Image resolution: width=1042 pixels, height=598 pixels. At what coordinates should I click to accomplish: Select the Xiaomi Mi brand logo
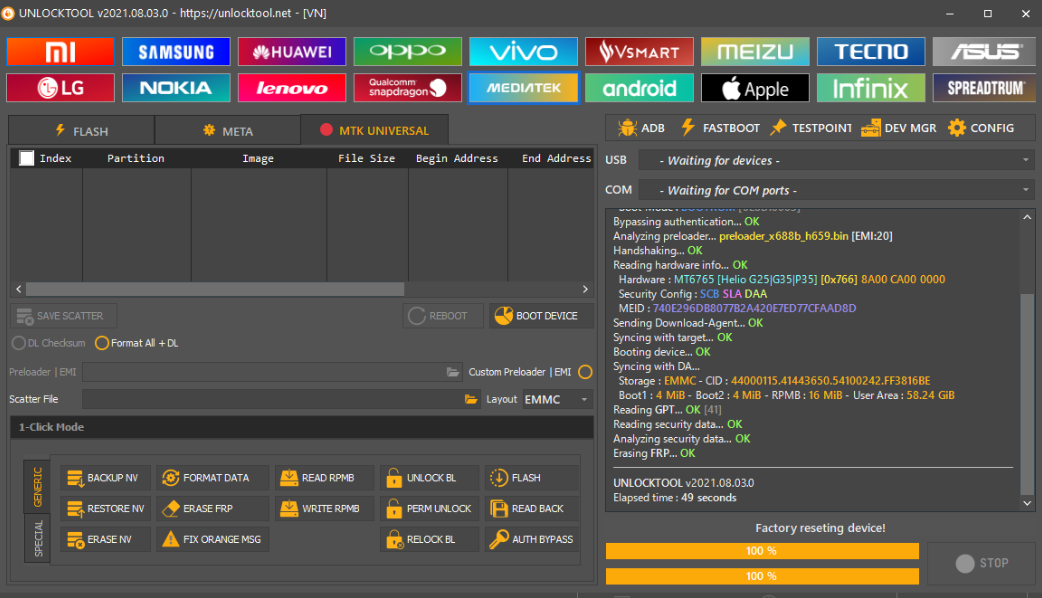[x=60, y=52]
